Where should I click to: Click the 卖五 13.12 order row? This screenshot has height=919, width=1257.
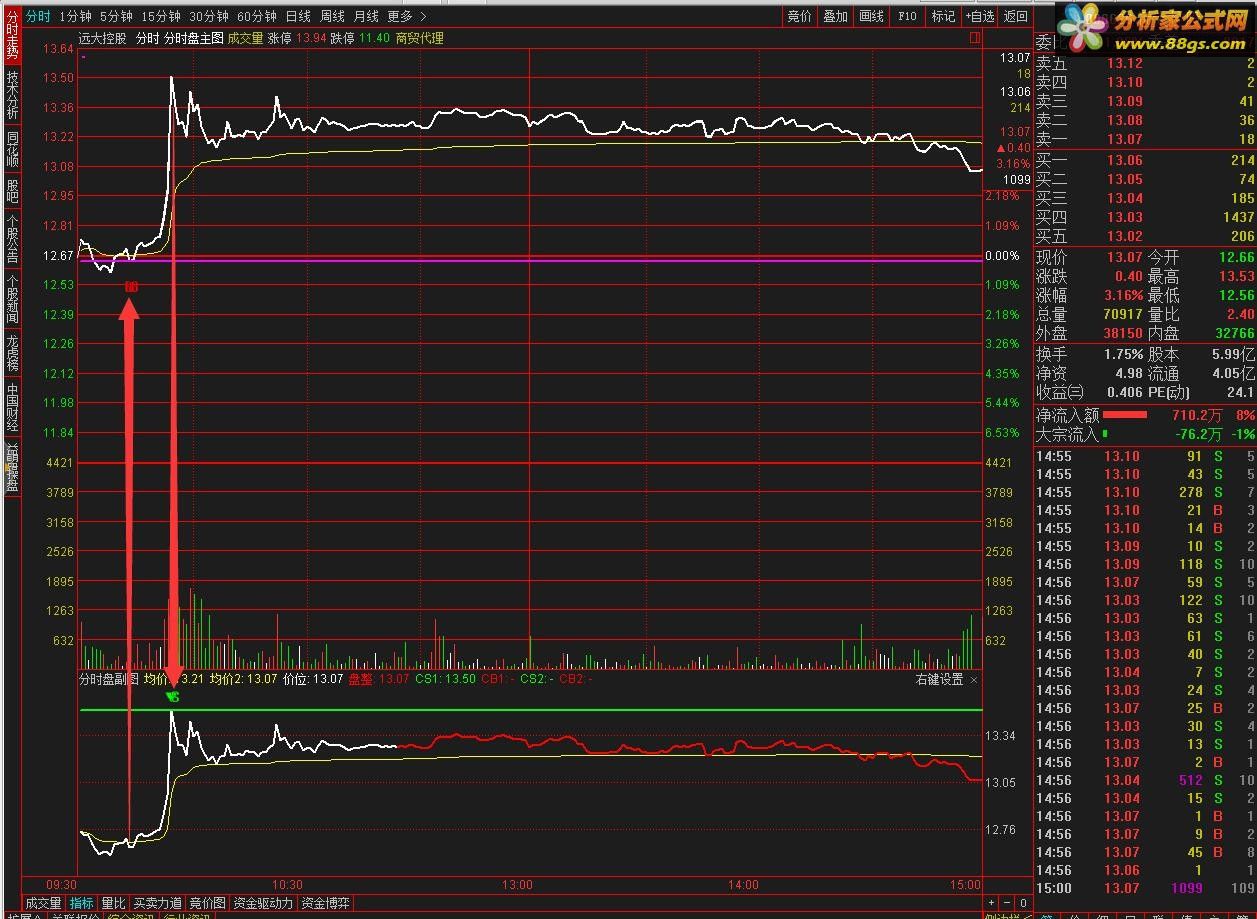(1145, 63)
